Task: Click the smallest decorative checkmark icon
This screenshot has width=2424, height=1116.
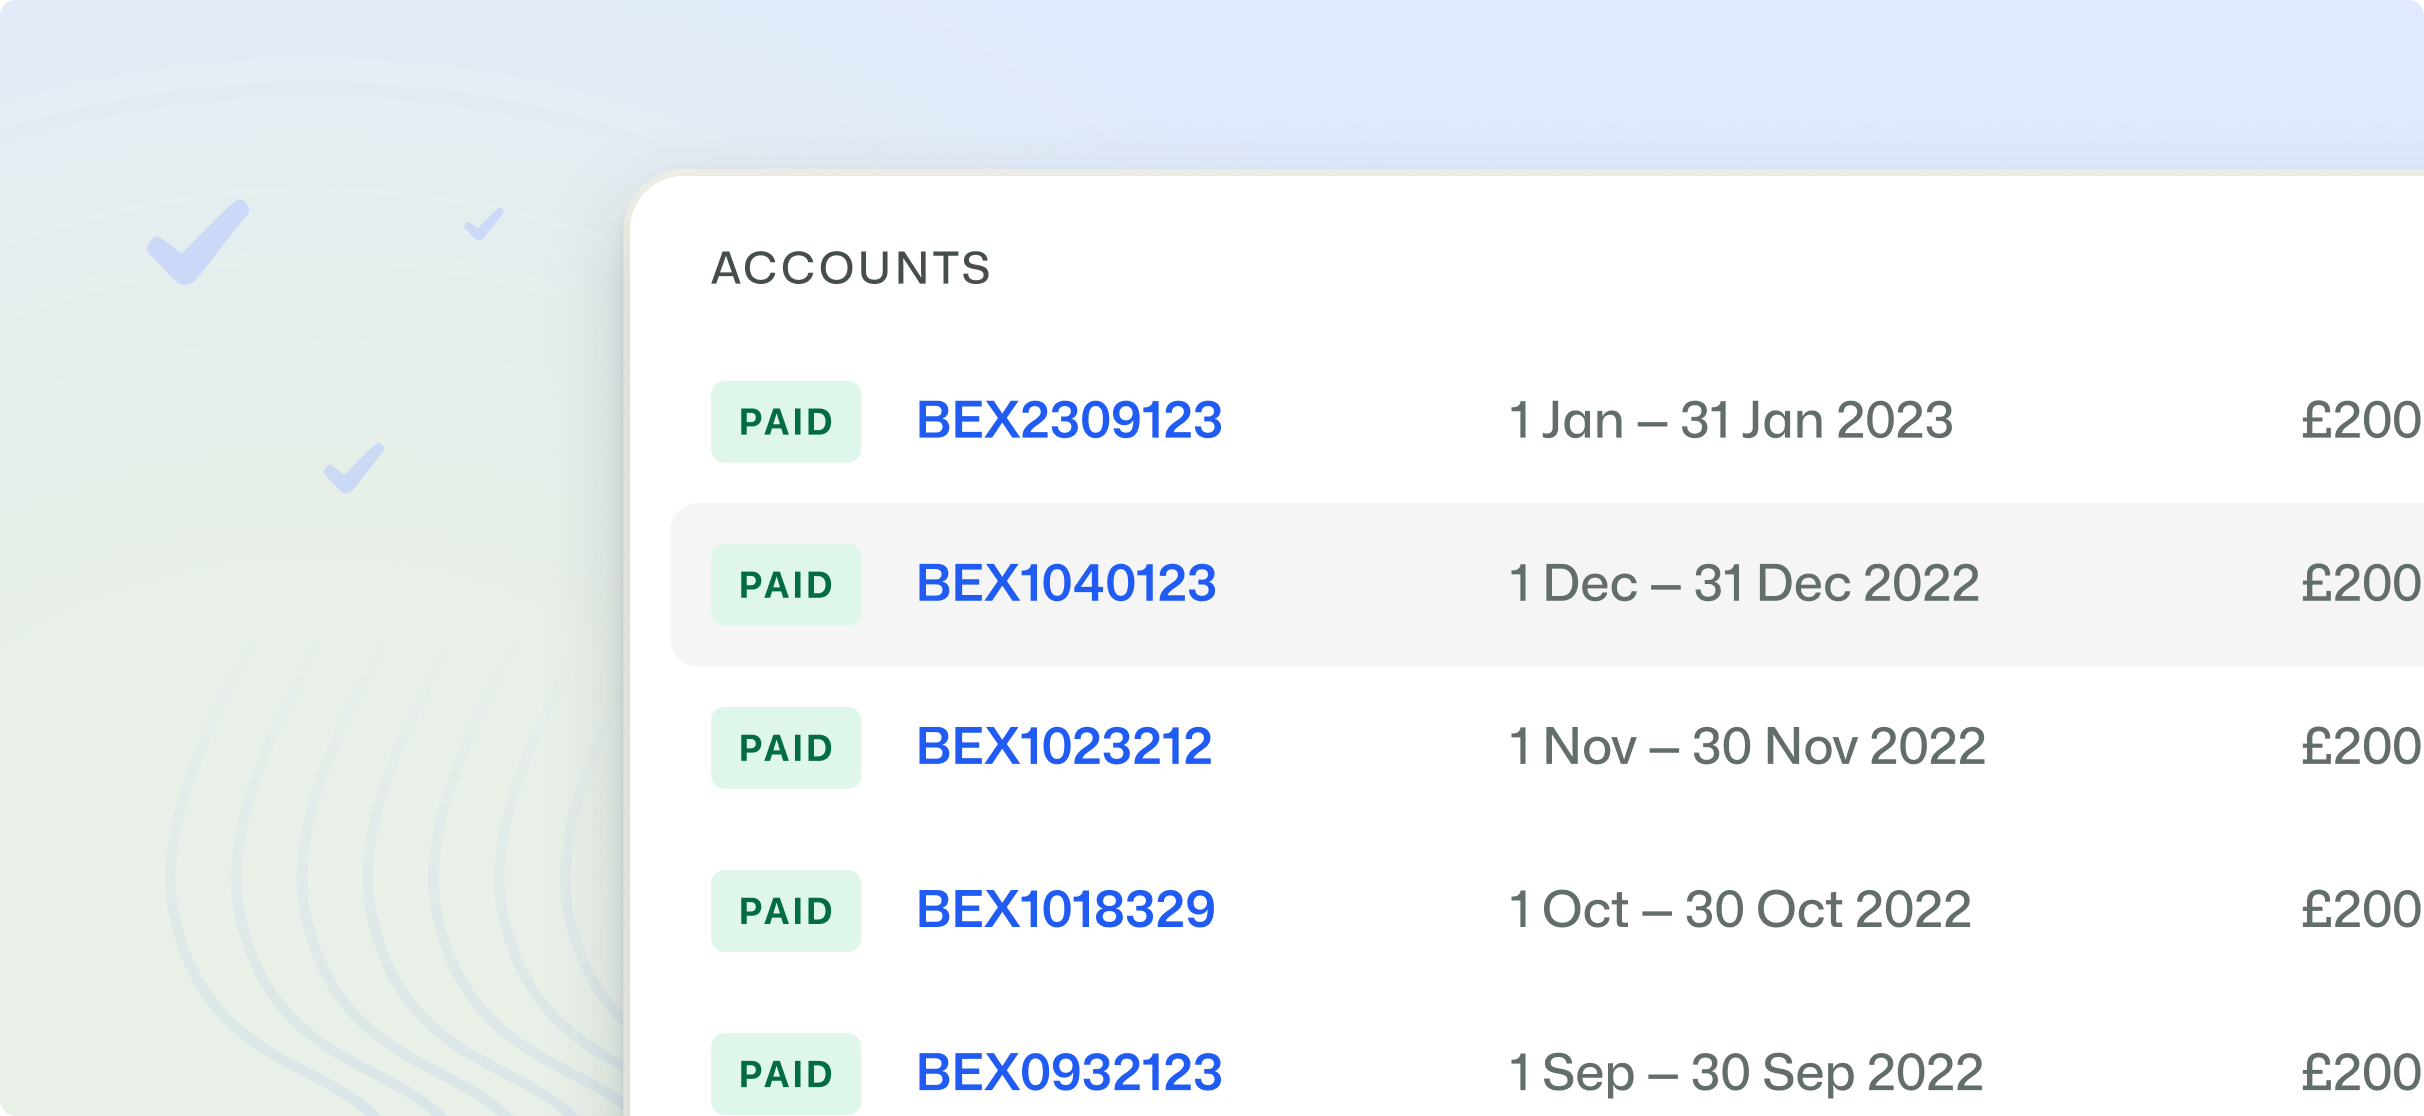Action: pyautogui.click(x=484, y=224)
